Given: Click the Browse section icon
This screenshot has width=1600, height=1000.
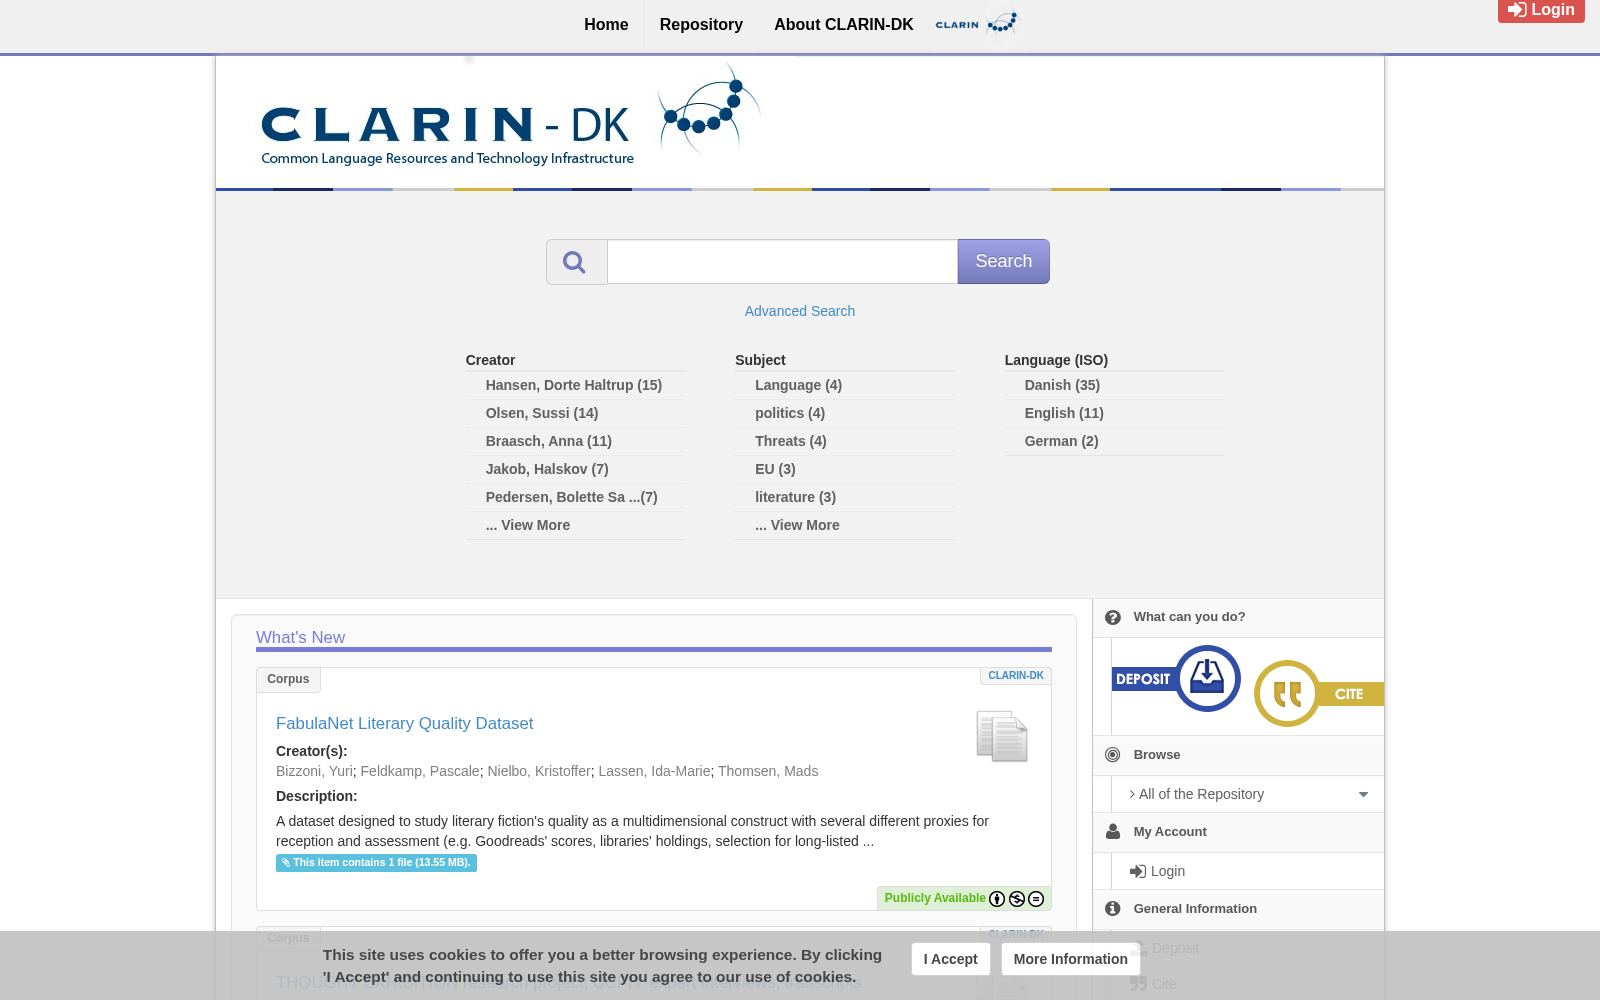Looking at the screenshot, I should [x=1113, y=755].
